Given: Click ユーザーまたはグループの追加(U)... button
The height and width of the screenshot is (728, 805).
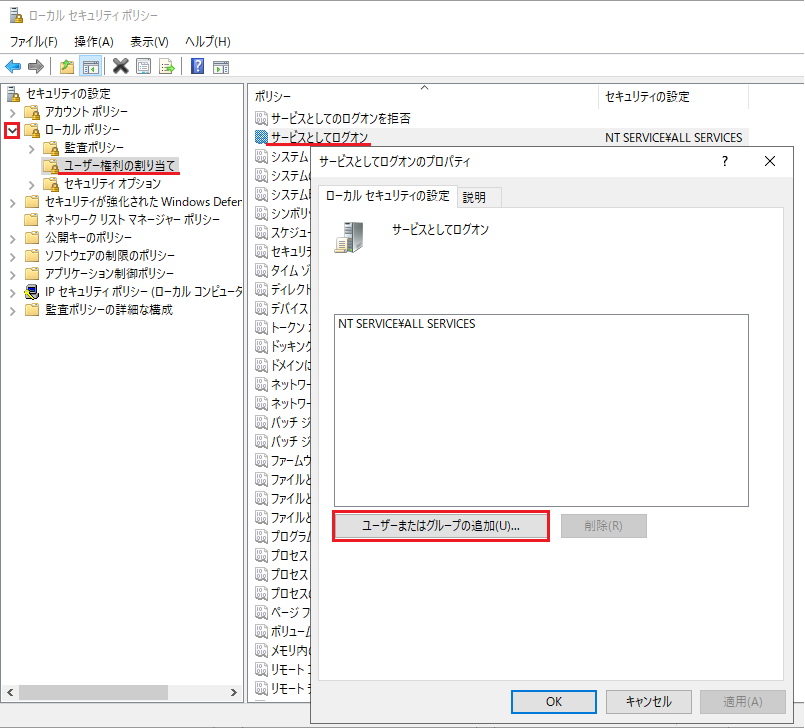Looking at the screenshot, I should click(441, 526).
